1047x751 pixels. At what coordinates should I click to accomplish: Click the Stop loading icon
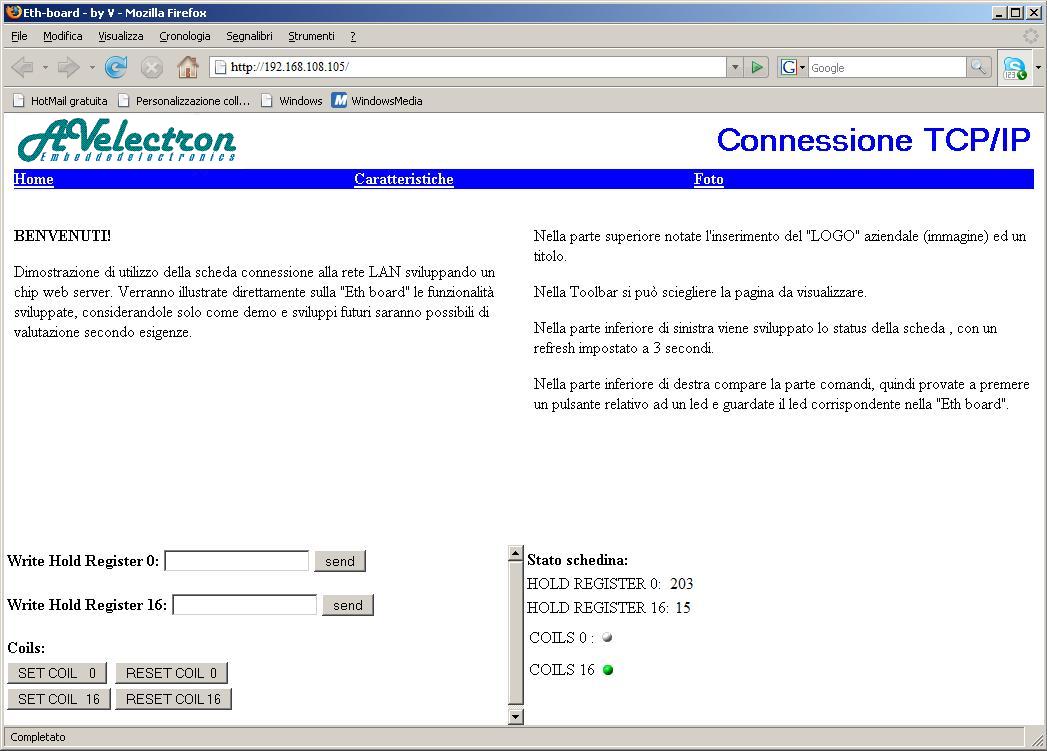tap(152, 67)
